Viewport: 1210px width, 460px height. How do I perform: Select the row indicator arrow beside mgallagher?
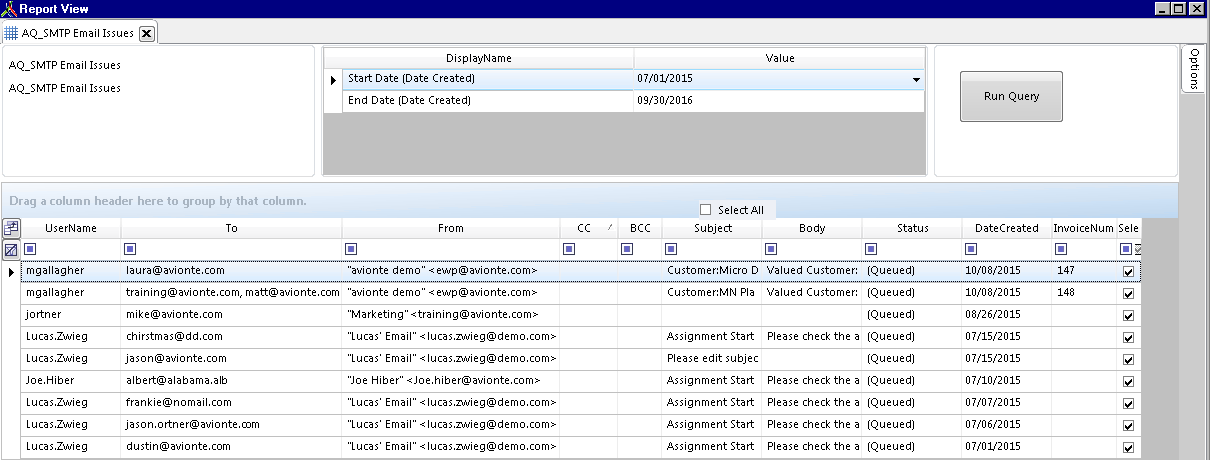tap(11, 271)
